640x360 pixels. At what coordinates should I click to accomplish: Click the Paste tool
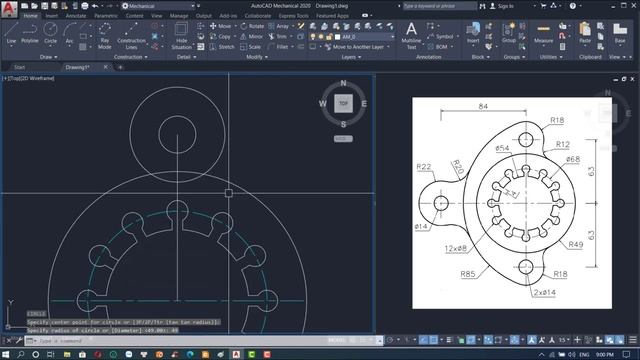click(585, 33)
